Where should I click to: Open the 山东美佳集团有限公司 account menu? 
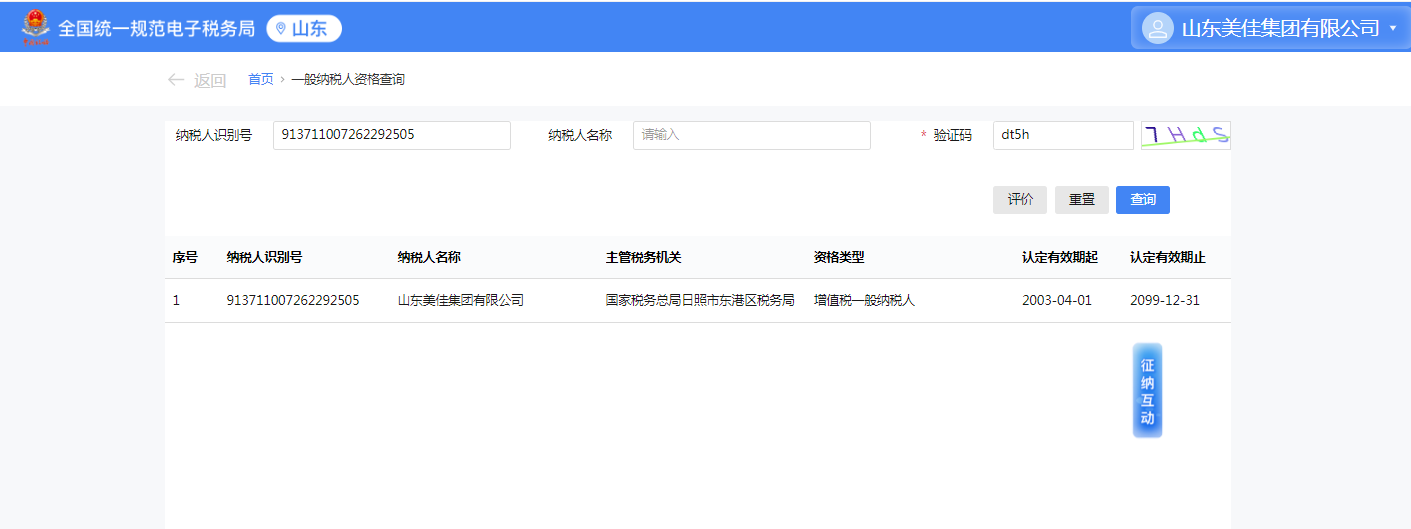click(x=1280, y=28)
